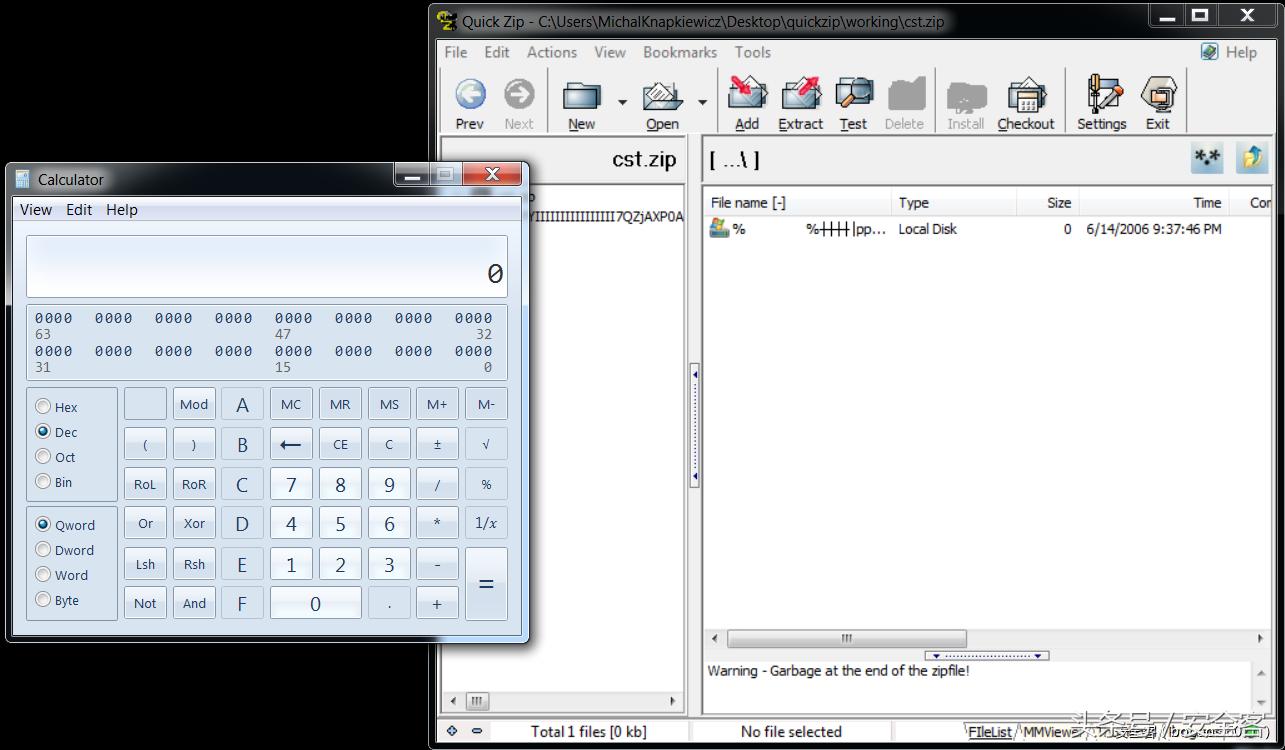
Task: Switch Calculator to Byte word size
Action: (x=43, y=600)
